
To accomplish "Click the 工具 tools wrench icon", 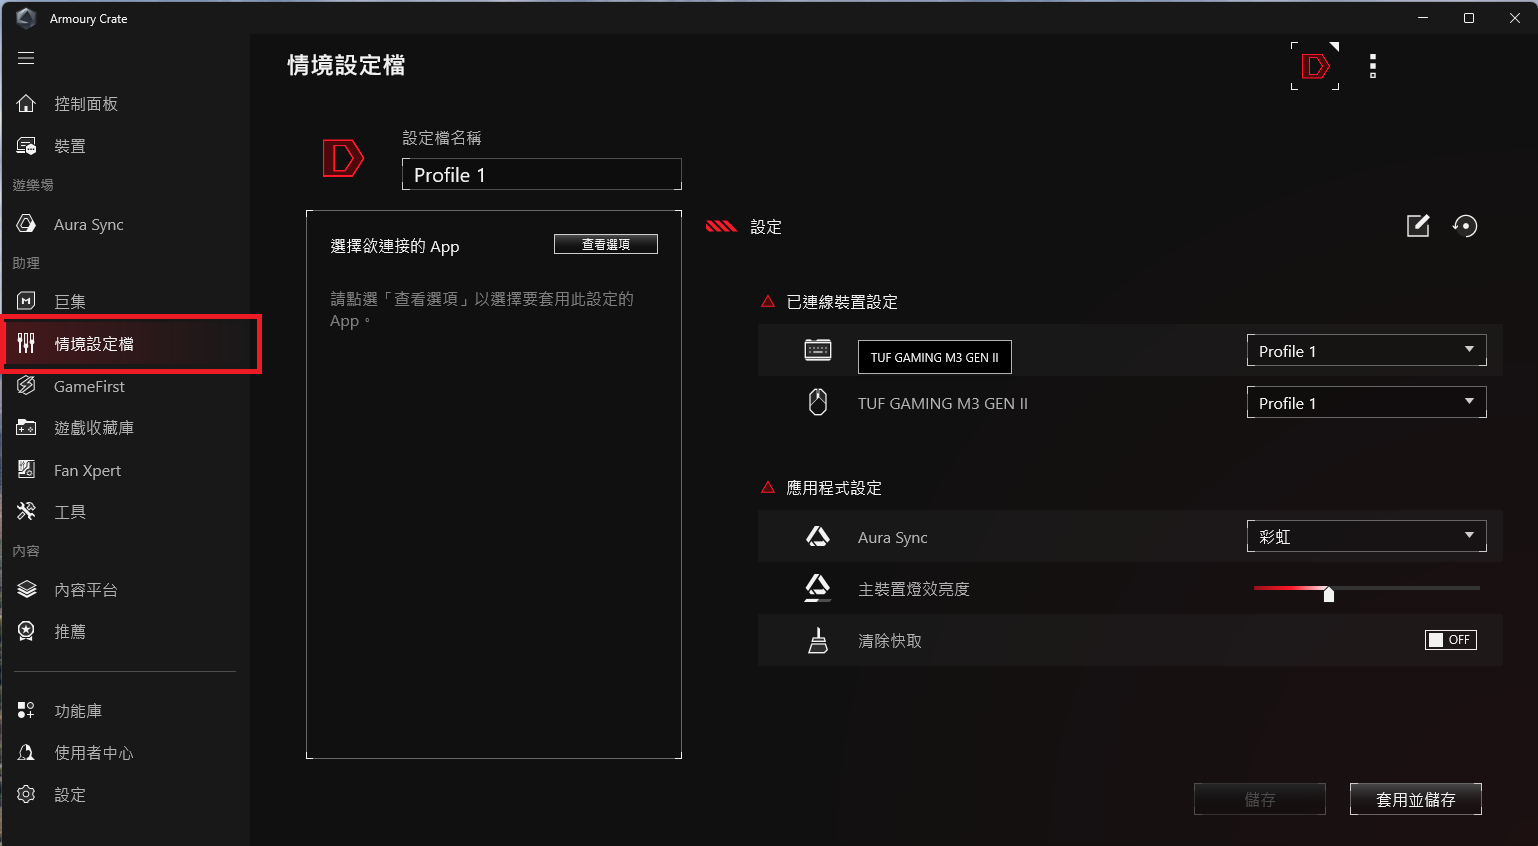I will click(x=26, y=512).
